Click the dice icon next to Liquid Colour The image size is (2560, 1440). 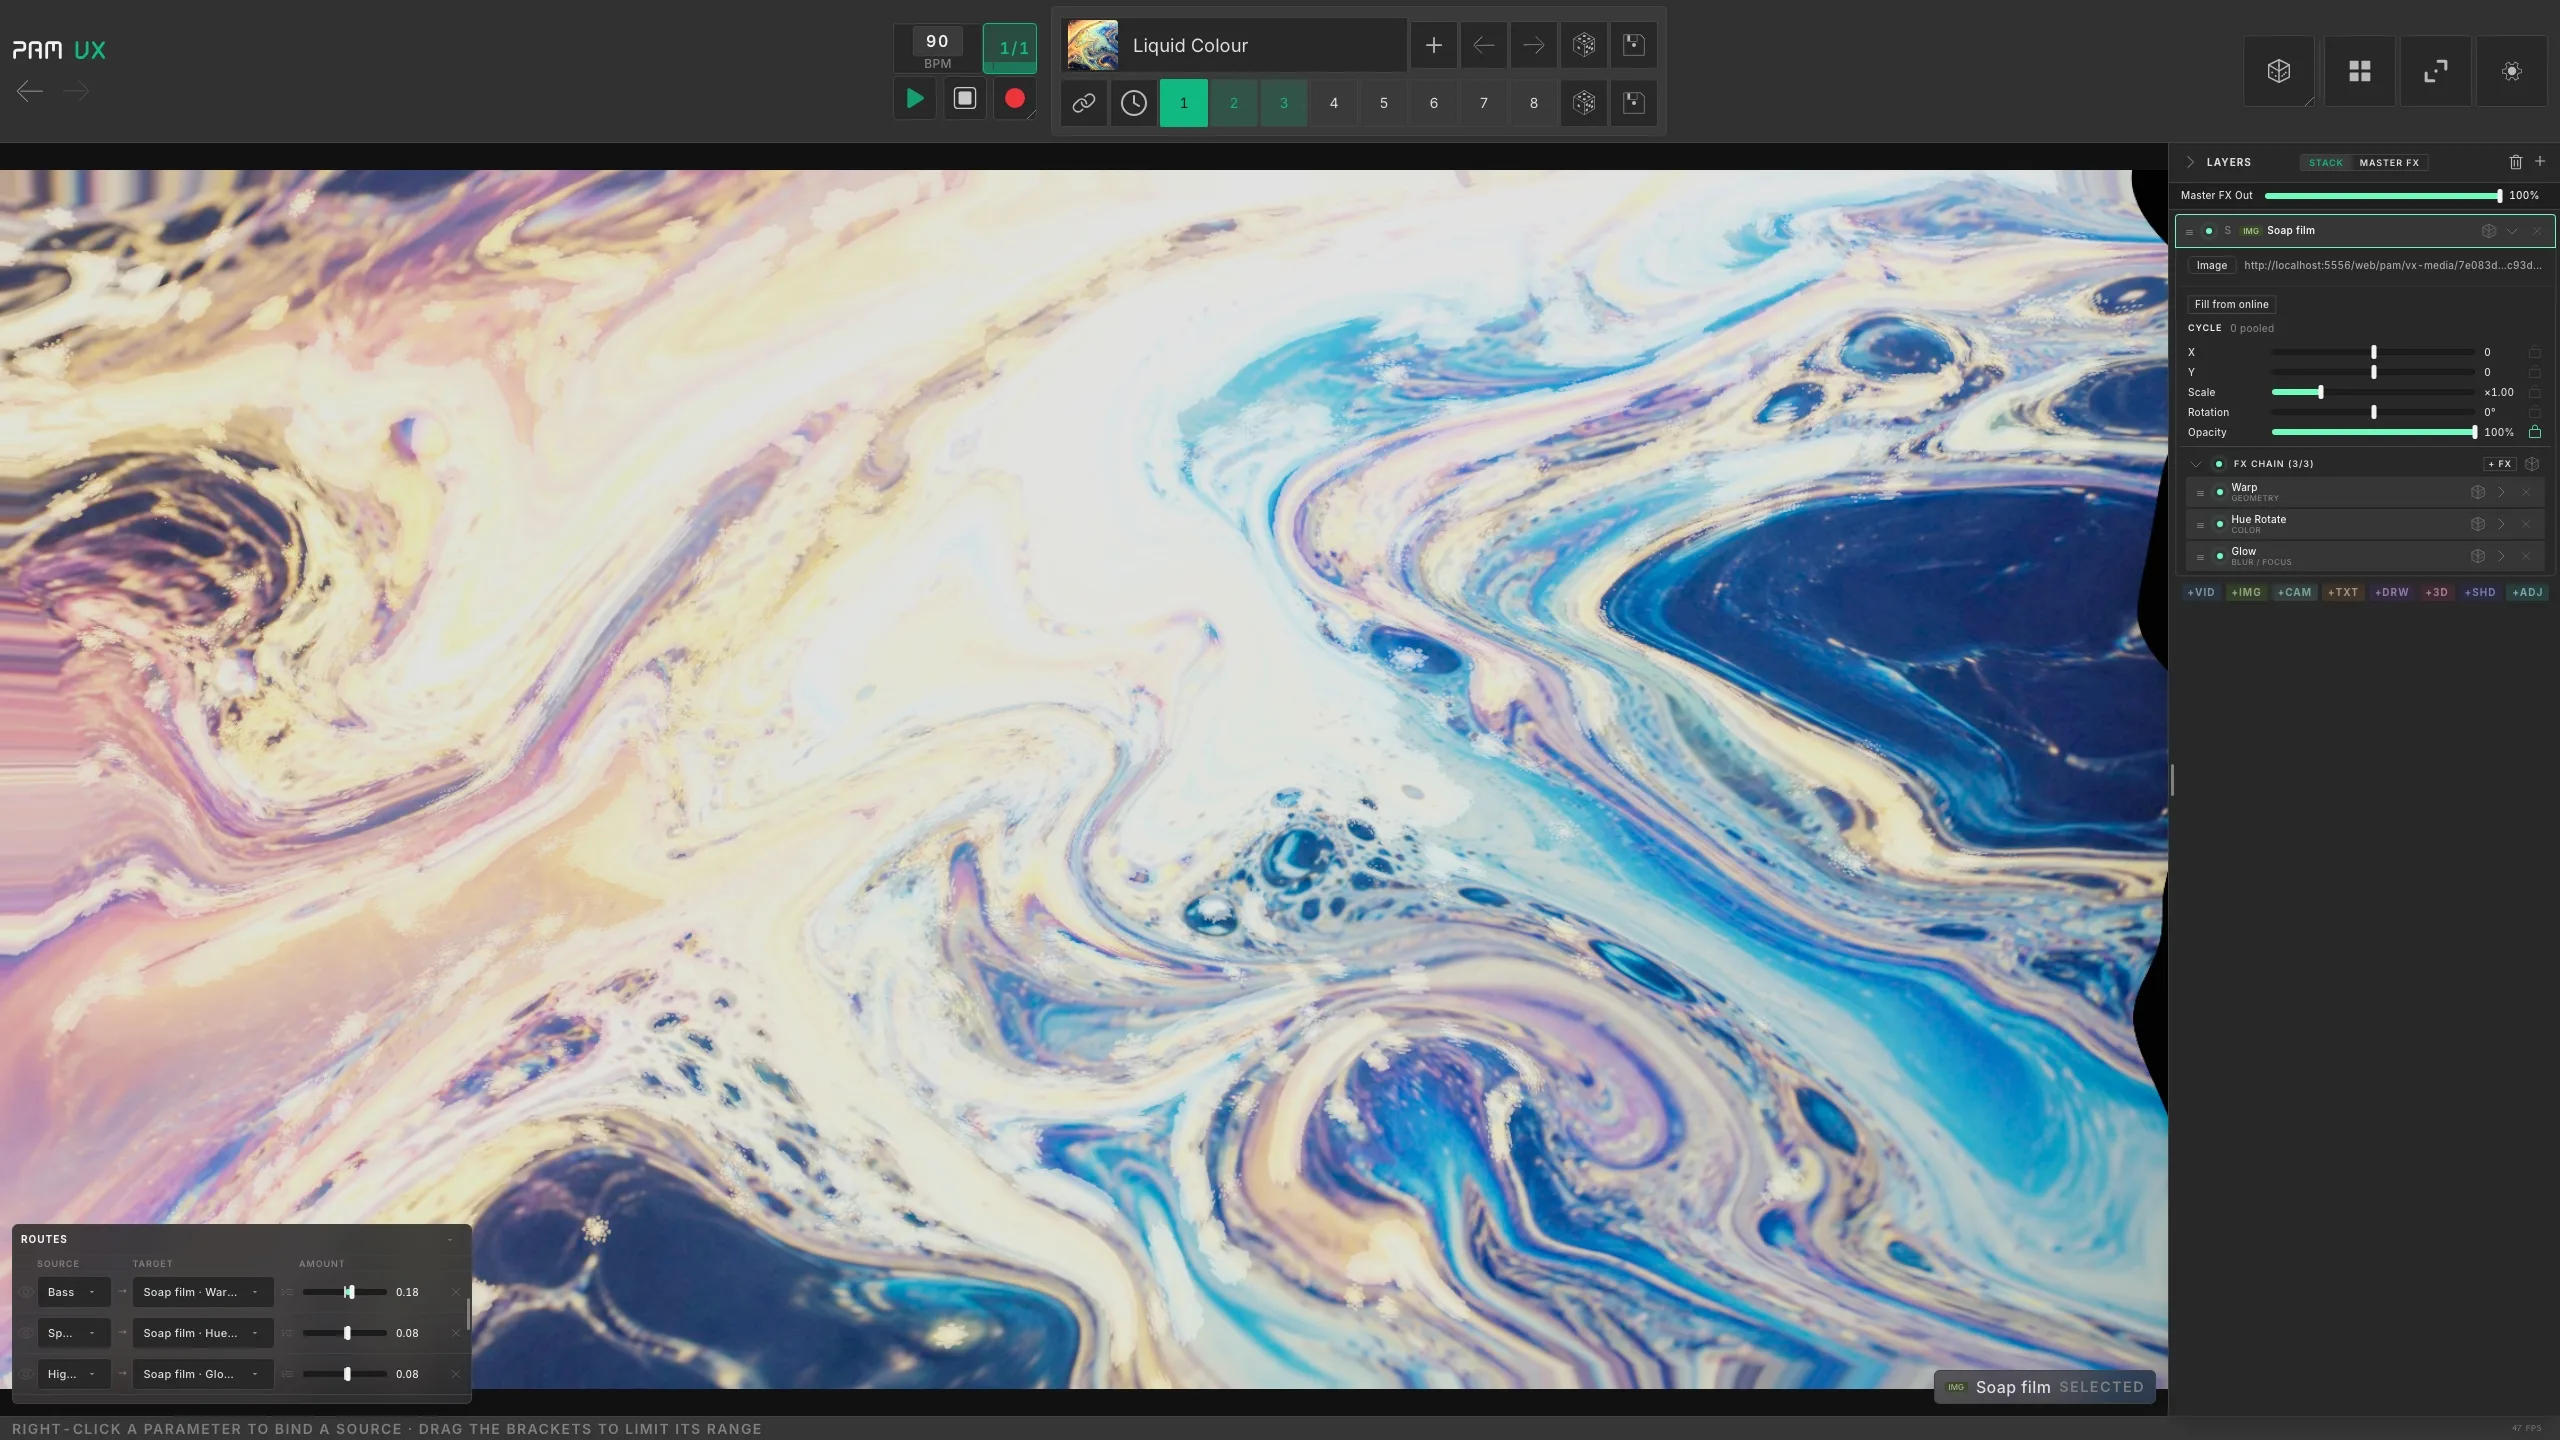pyautogui.click(x=1583, y=45)
